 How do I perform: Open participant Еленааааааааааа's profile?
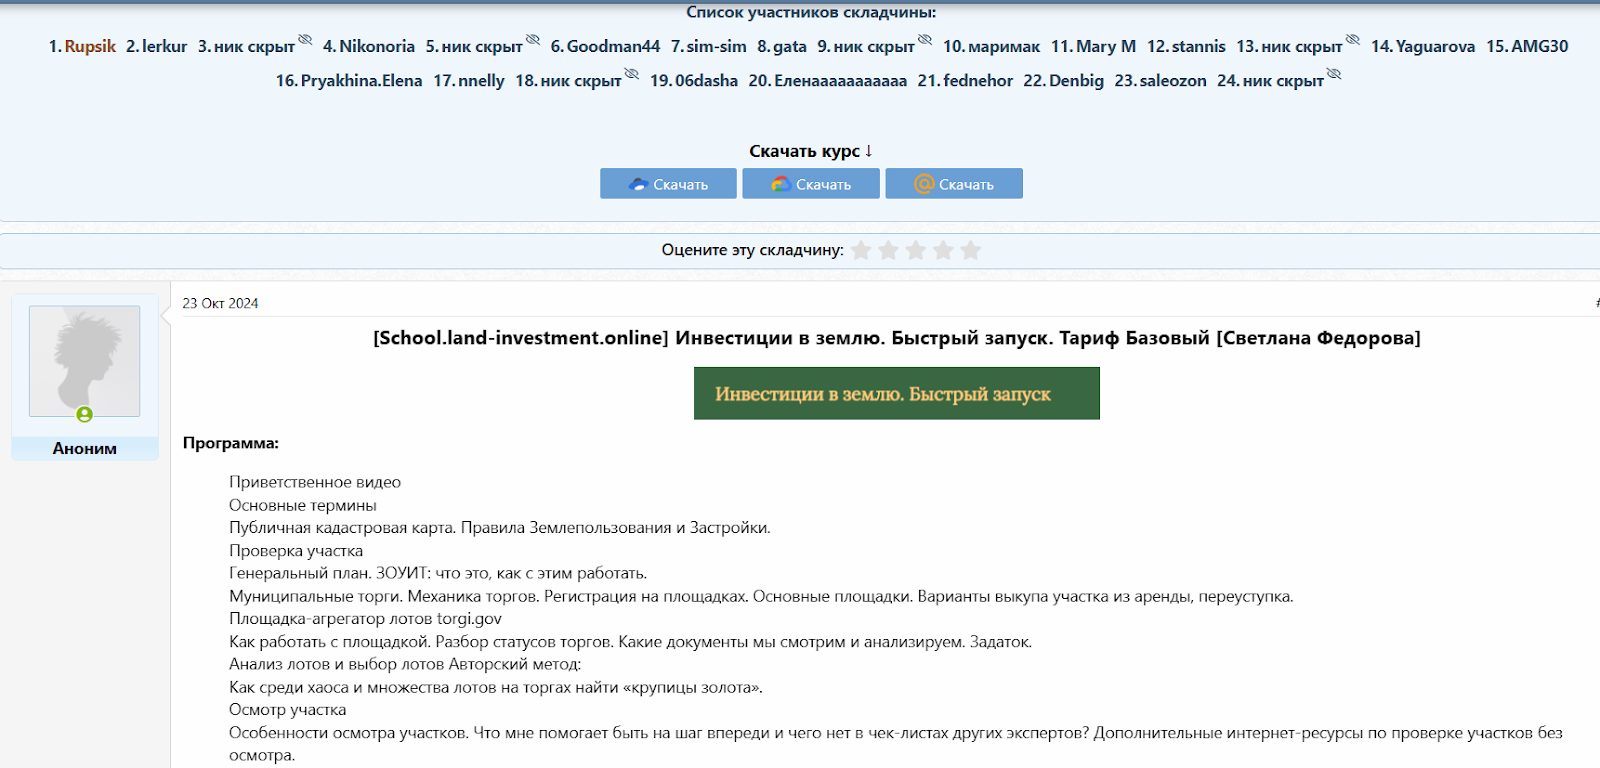pos(841,80)
